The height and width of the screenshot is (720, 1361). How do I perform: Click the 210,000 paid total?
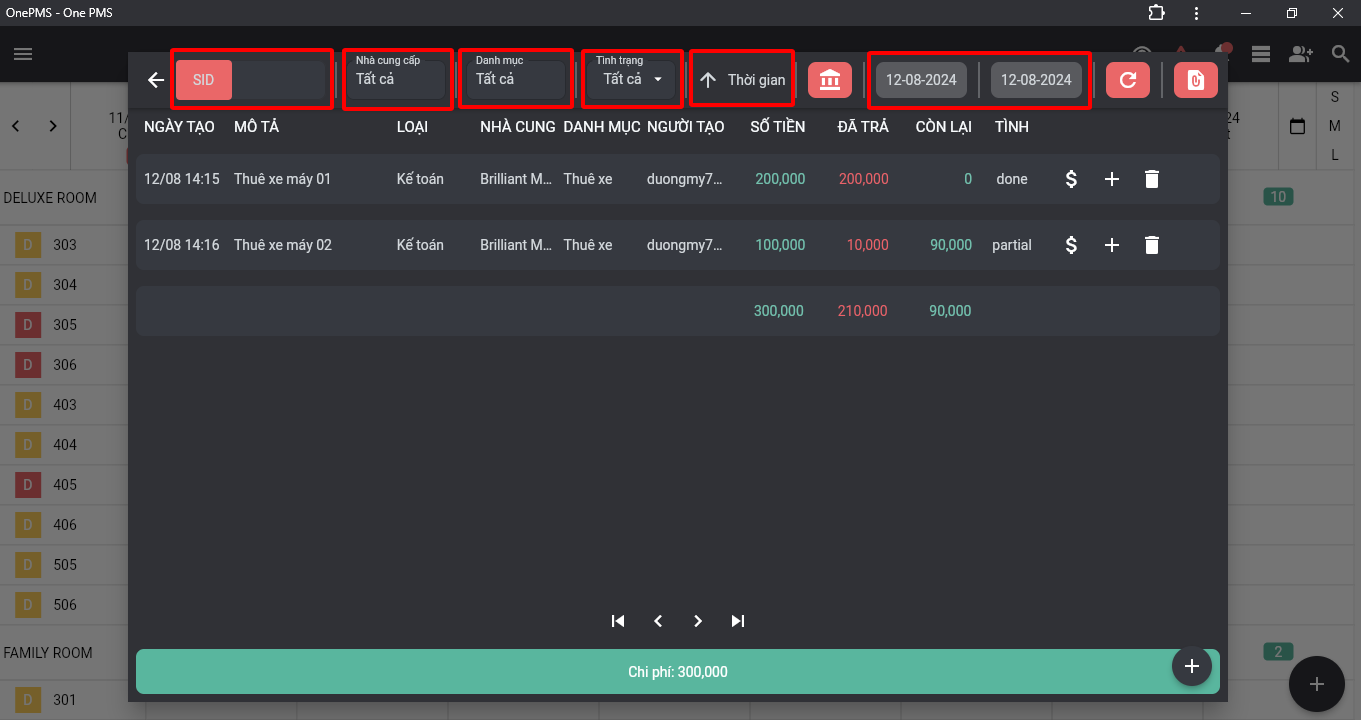pos(862,311)
